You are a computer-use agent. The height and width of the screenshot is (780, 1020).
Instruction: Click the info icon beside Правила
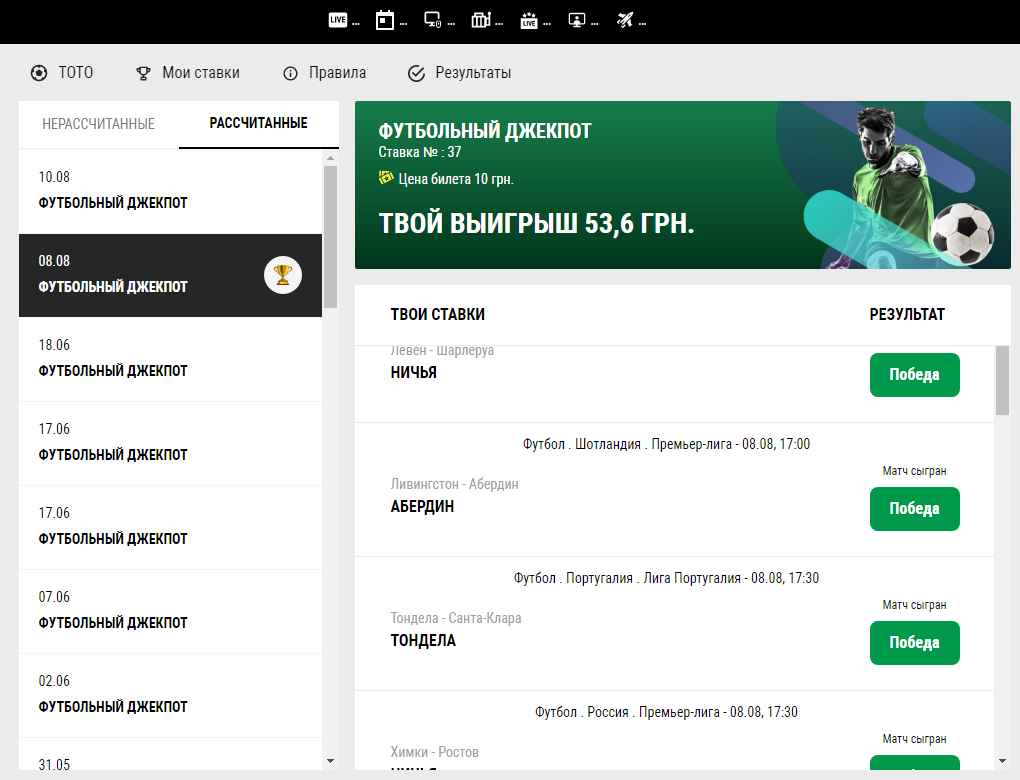click(290, 74)
